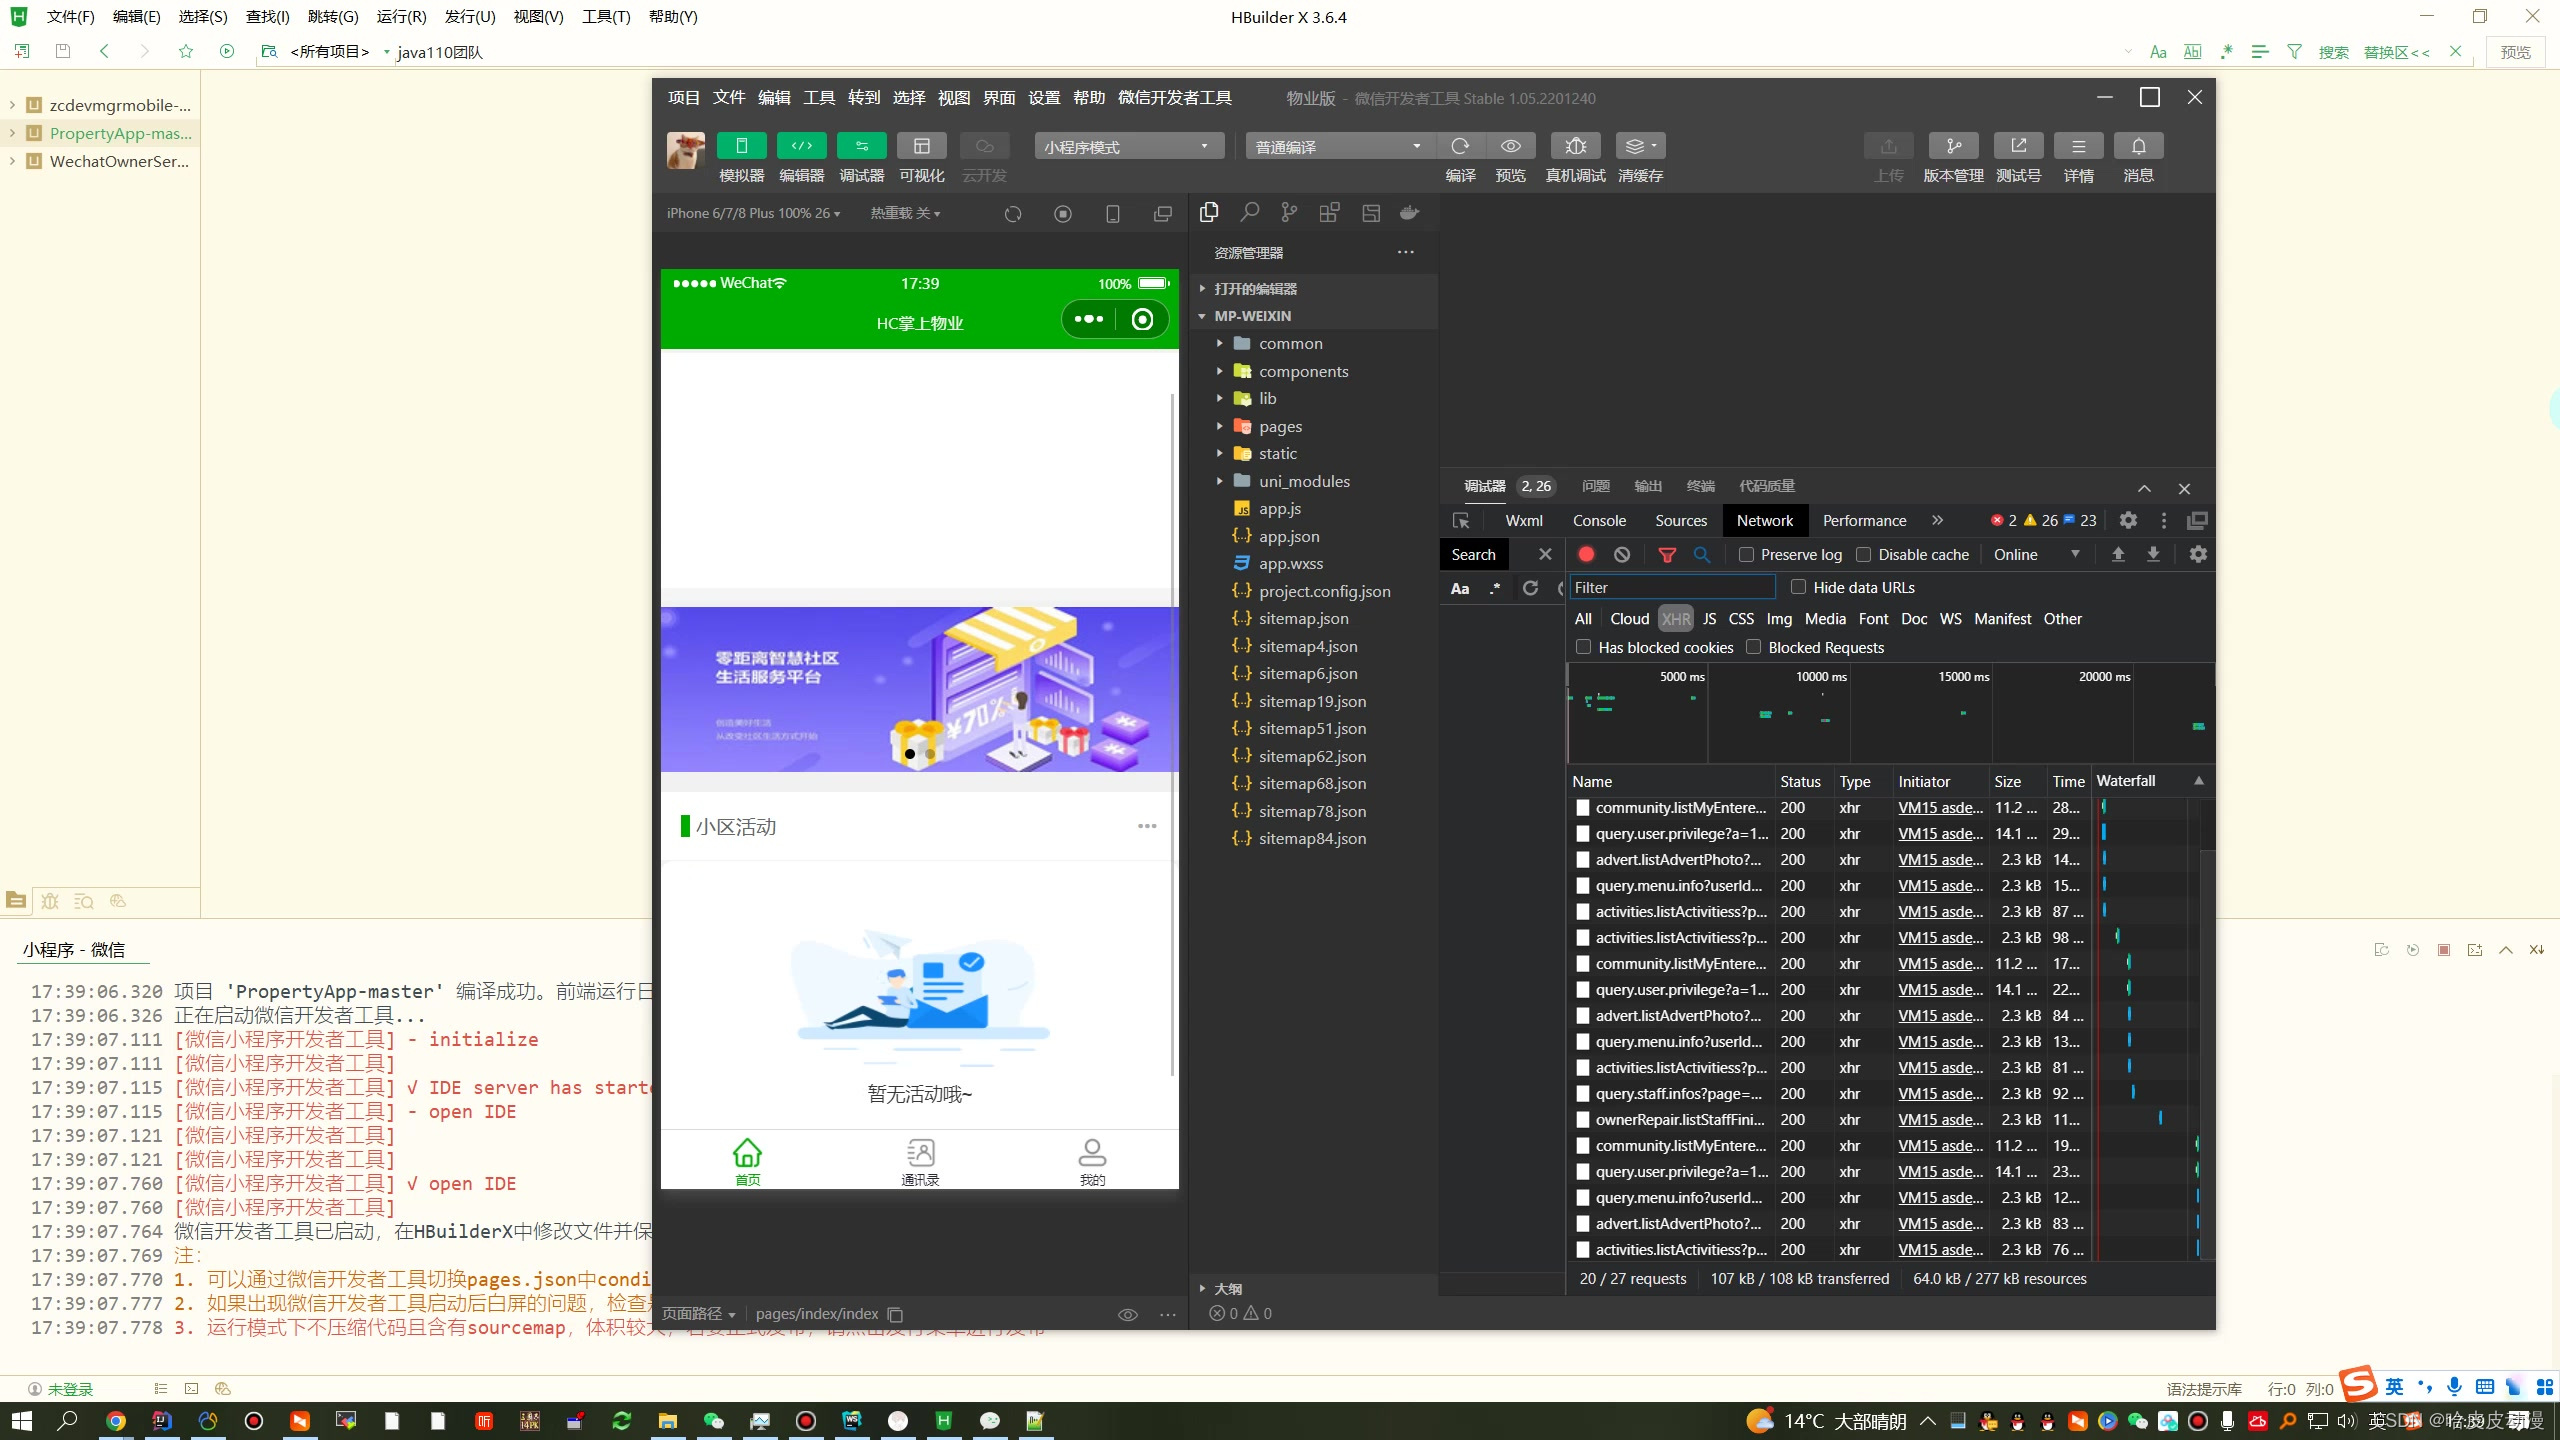The image size is (2560, 1440).
Task: Open VM15 initiator link in first row
Action: [x=1939, y=808]
